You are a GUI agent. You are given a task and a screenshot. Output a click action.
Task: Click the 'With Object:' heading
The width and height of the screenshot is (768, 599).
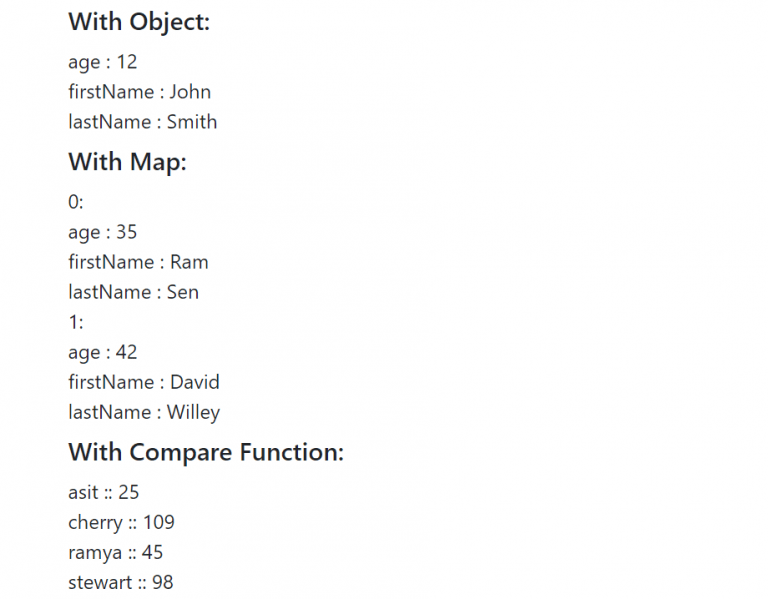coord(139,23)
